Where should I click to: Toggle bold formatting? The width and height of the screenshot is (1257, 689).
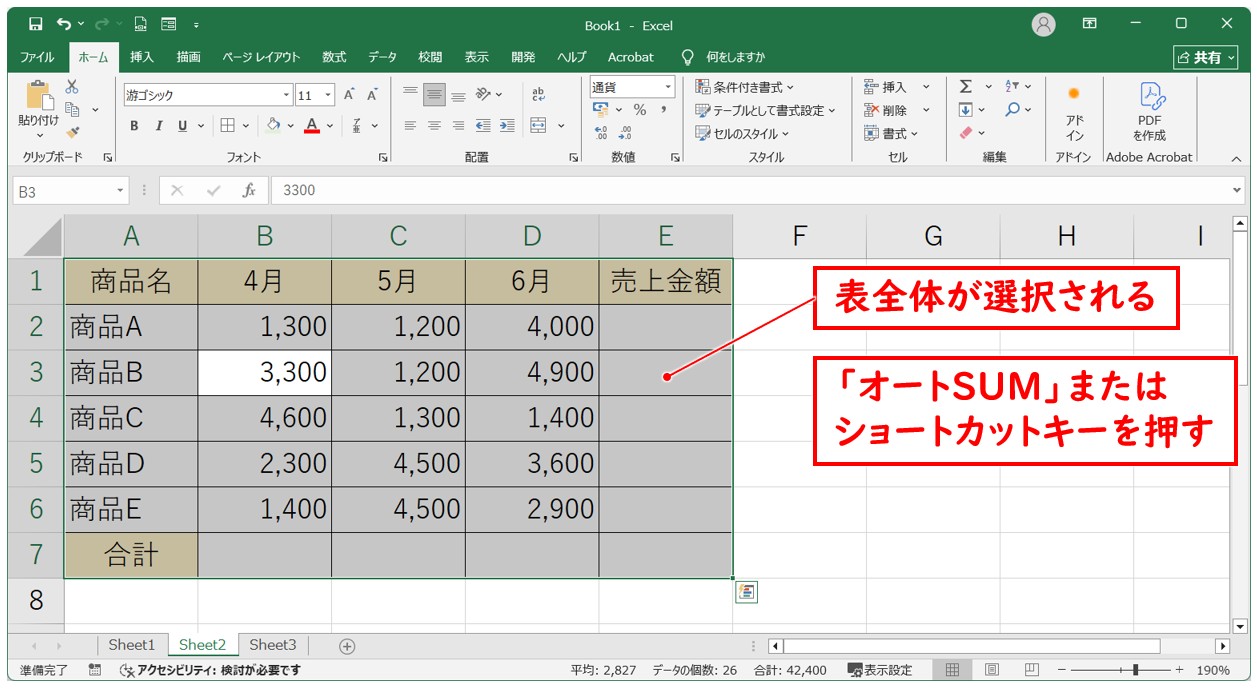(x=134, y=126)
